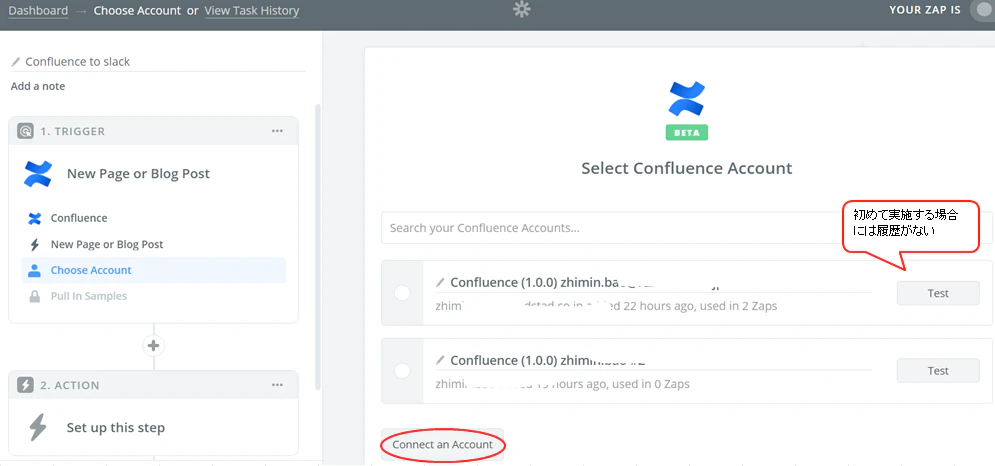
Task: Select the Confluence app step
Action: coord(154,218)
